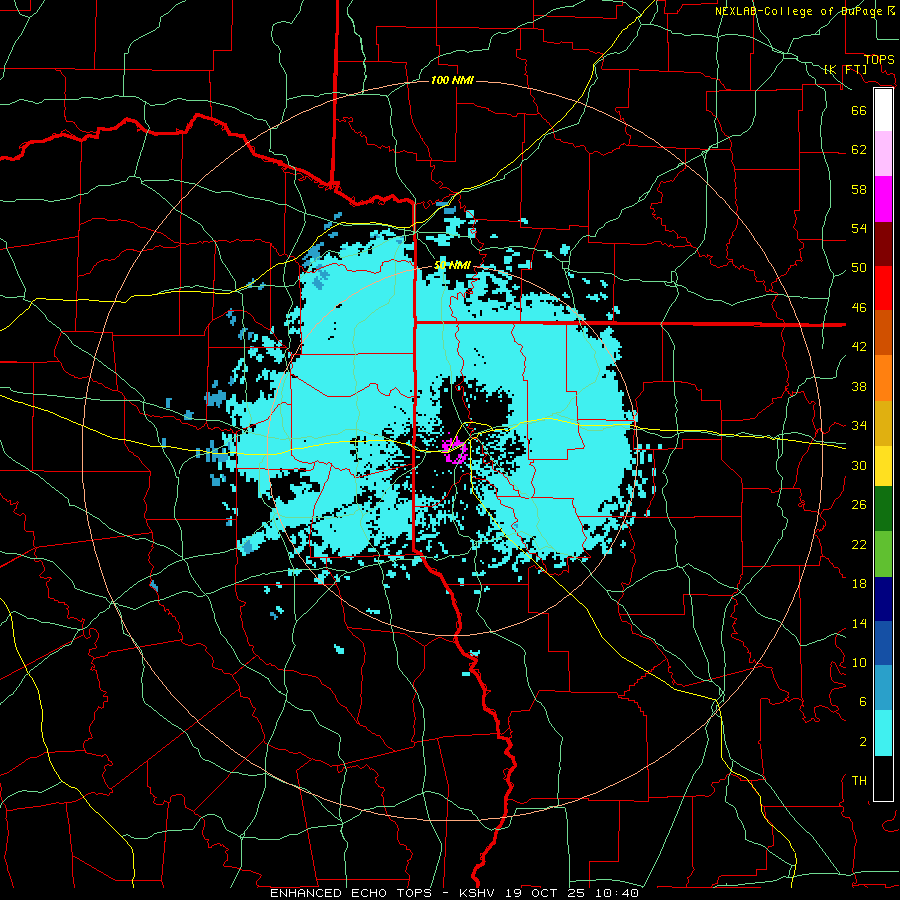Select the magenta swatch in the color legend
The height and width of the screenshot is (900, 900).
coord(883,199)
